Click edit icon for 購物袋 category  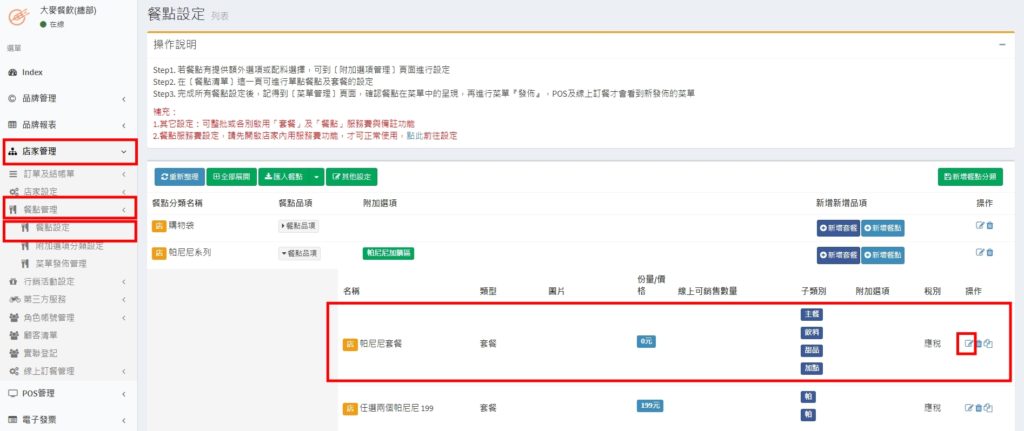tap(980, 225)
